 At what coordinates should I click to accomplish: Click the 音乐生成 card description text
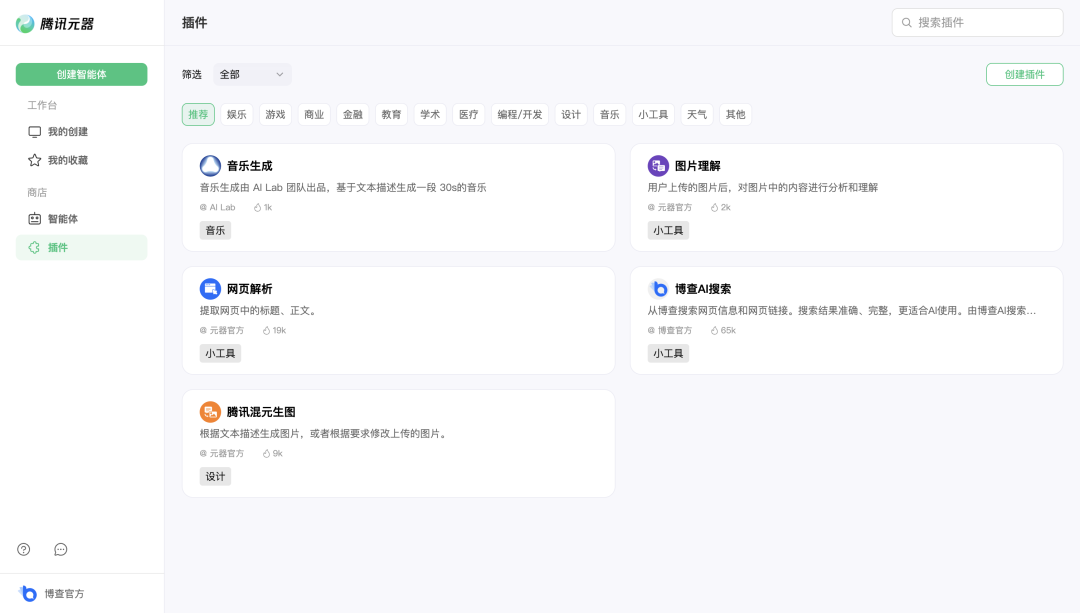click(343, 187)
